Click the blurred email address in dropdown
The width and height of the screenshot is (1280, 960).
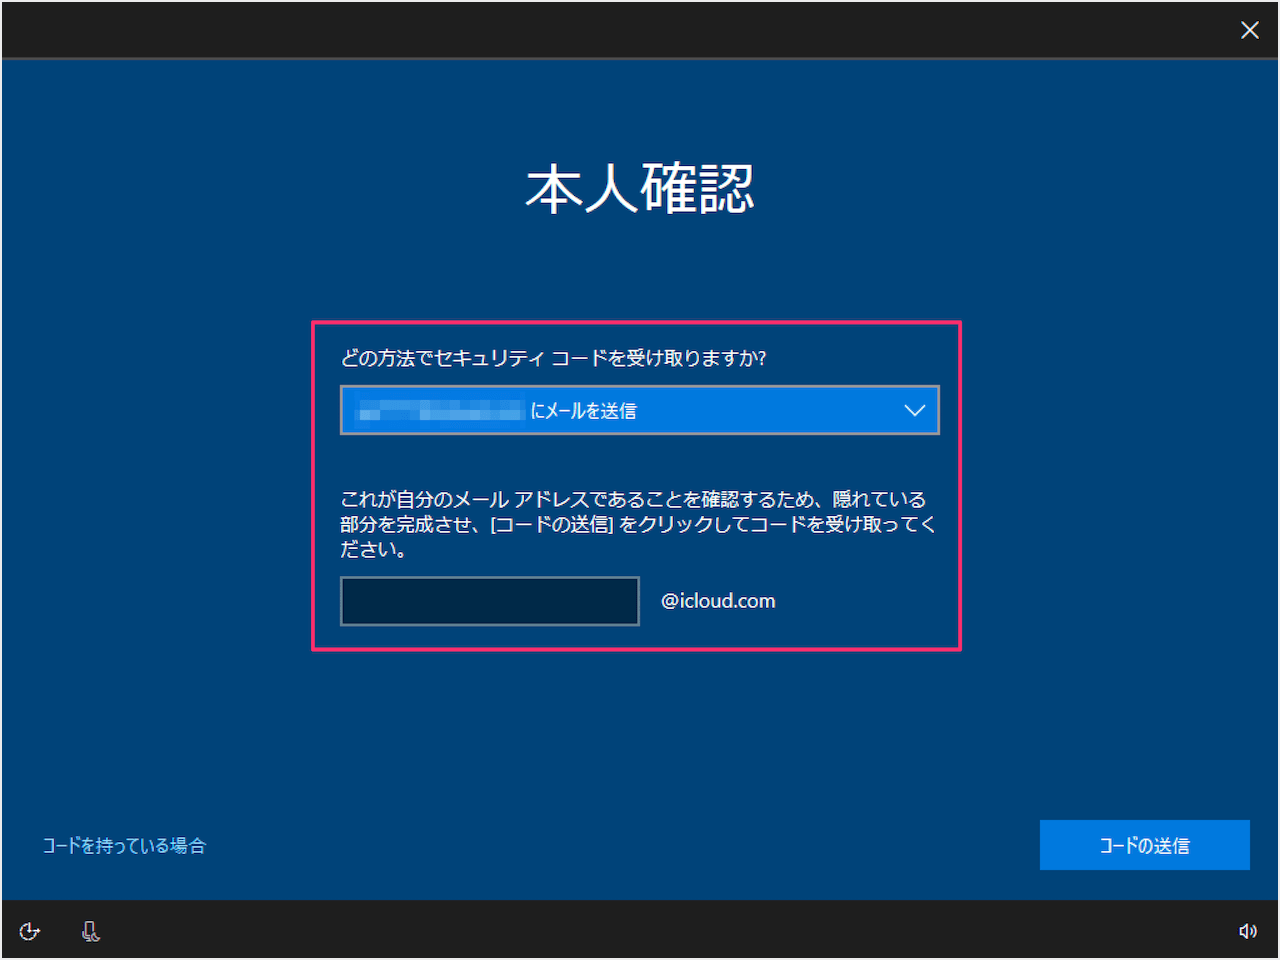pyautogui.click(x=440, y=411)
